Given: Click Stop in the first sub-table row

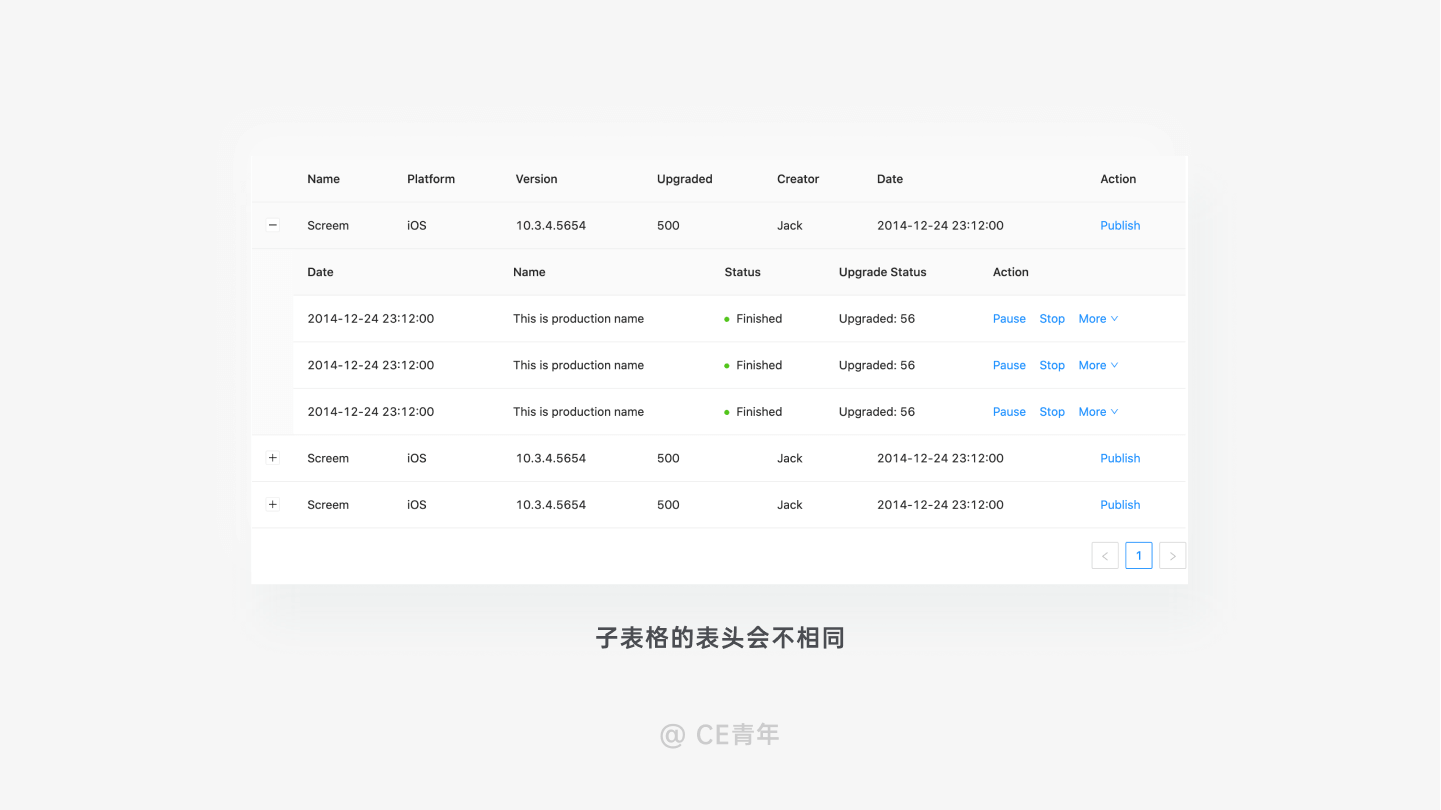Looking at the screenshot, I should point(1052,319).
